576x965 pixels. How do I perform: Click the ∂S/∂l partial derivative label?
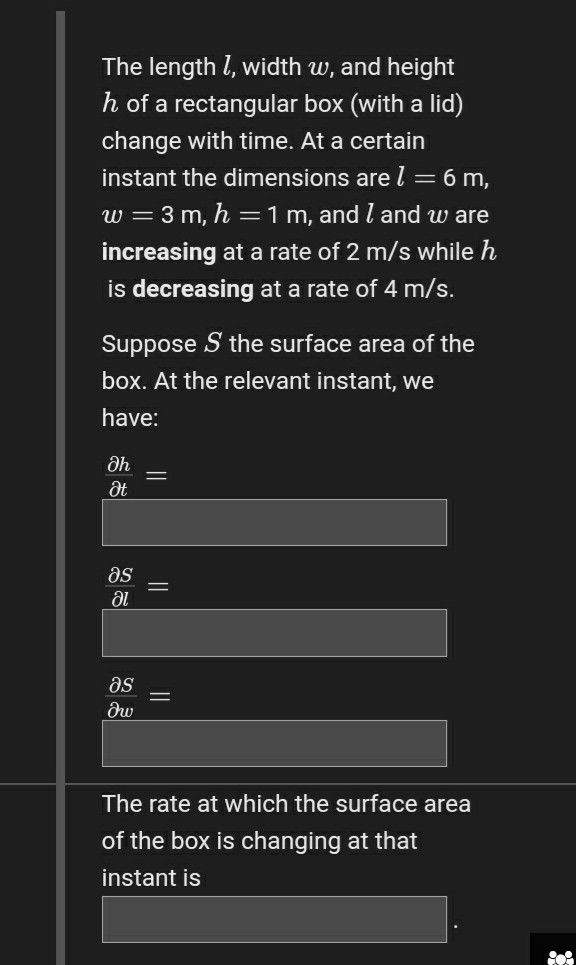(121, 587)
